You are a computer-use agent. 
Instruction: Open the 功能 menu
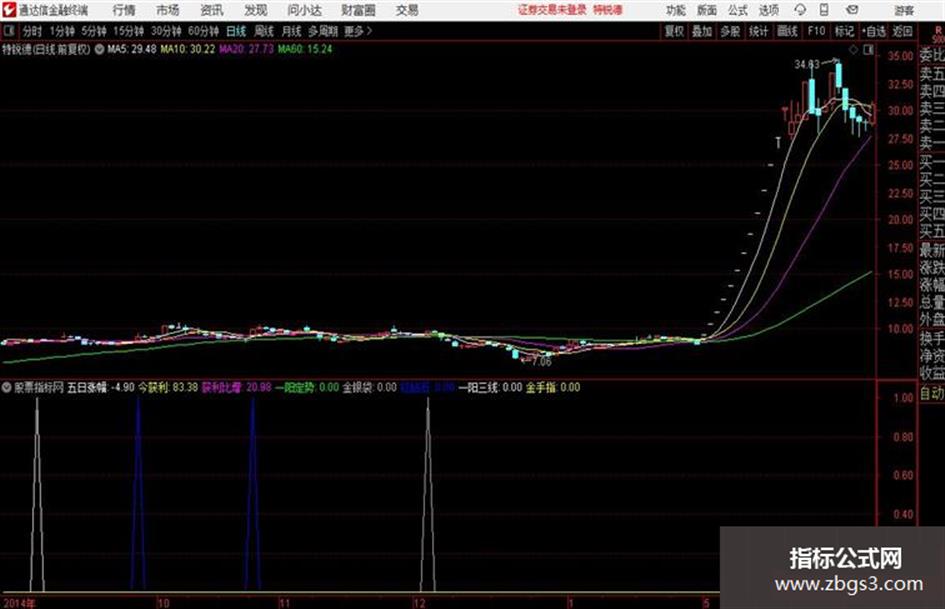[676, 10]
